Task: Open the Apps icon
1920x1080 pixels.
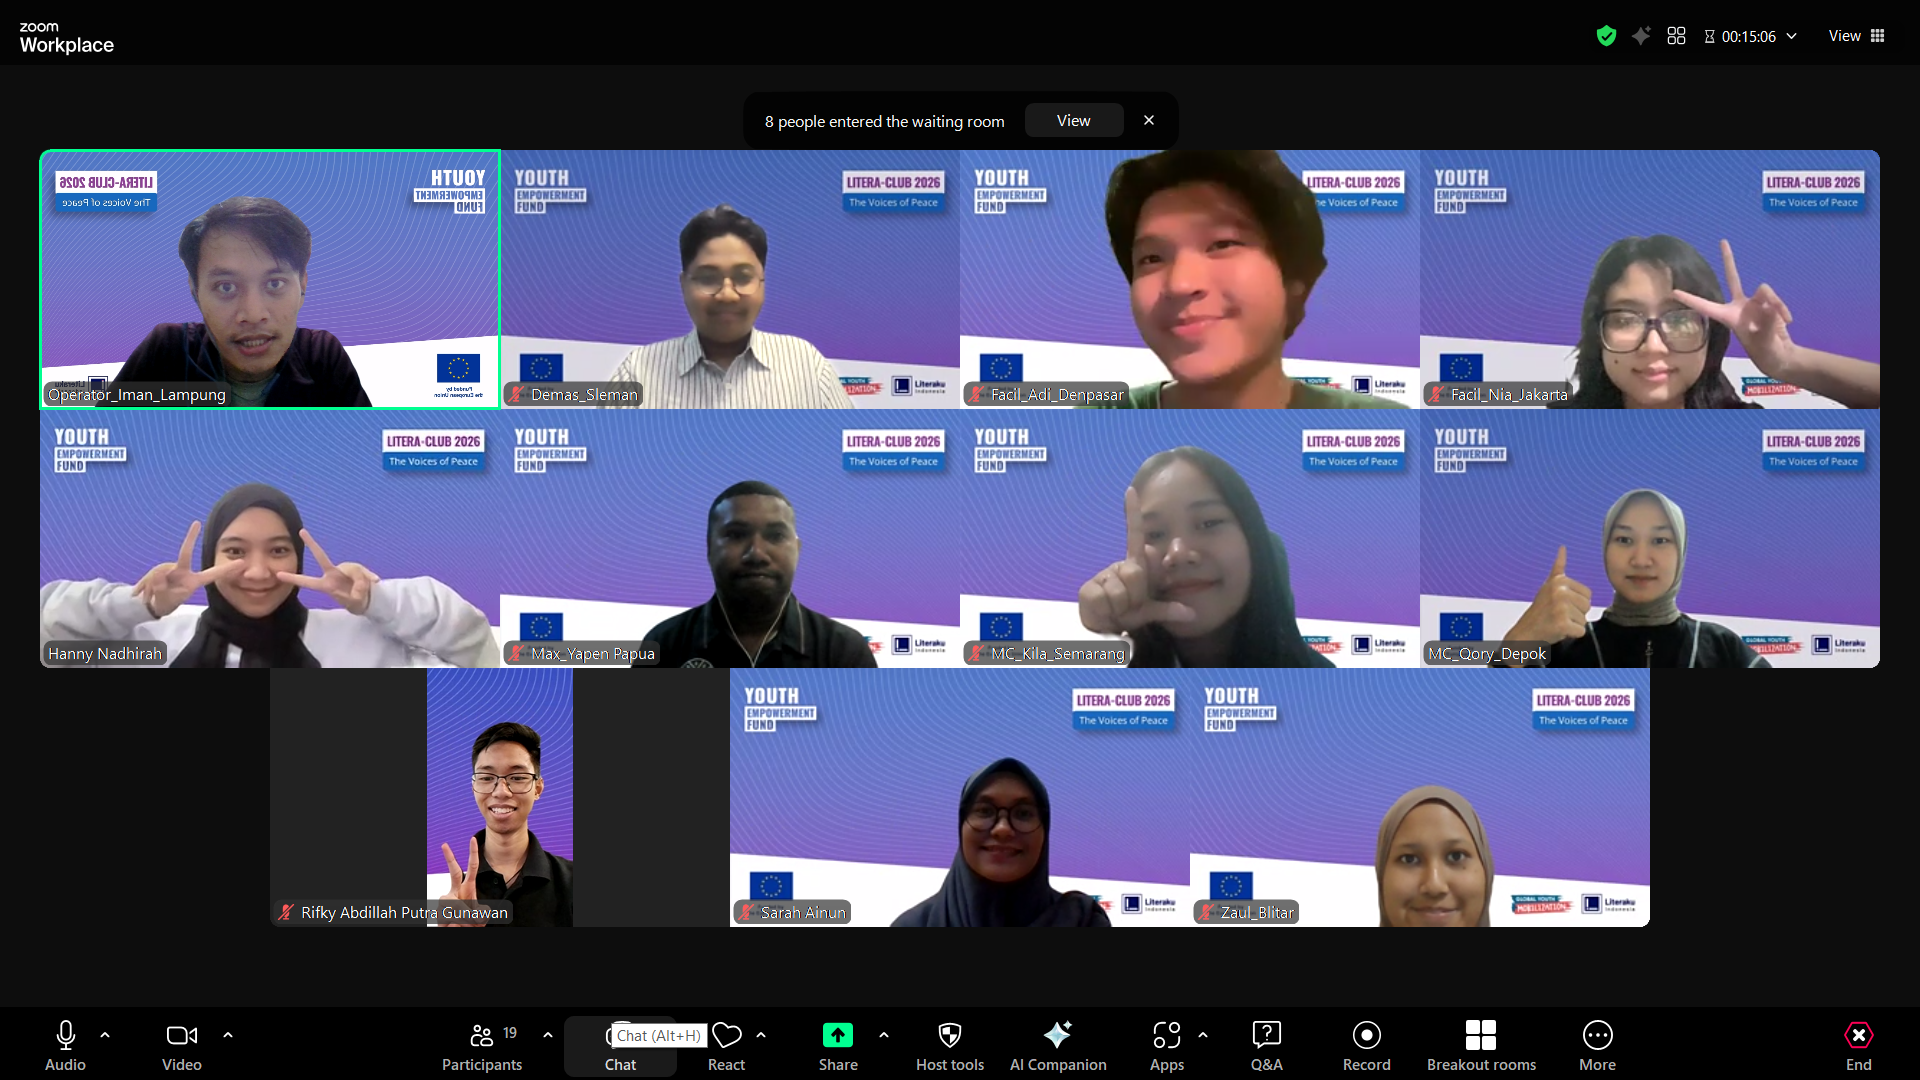Action: (1167, 1035)
